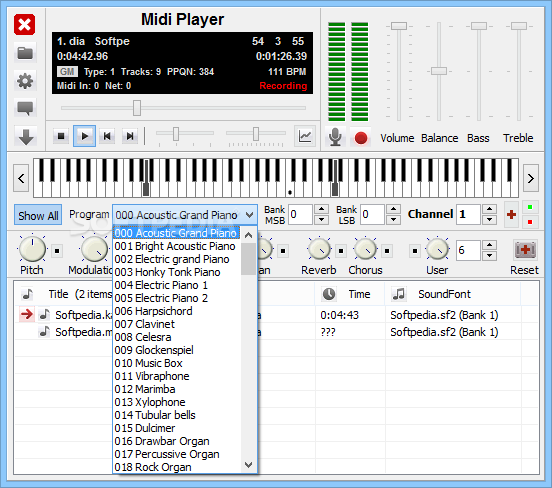Decrease Bank MSB value with down arrow
This screenshot has width=552, height=488.
click(x=321, y=220)
